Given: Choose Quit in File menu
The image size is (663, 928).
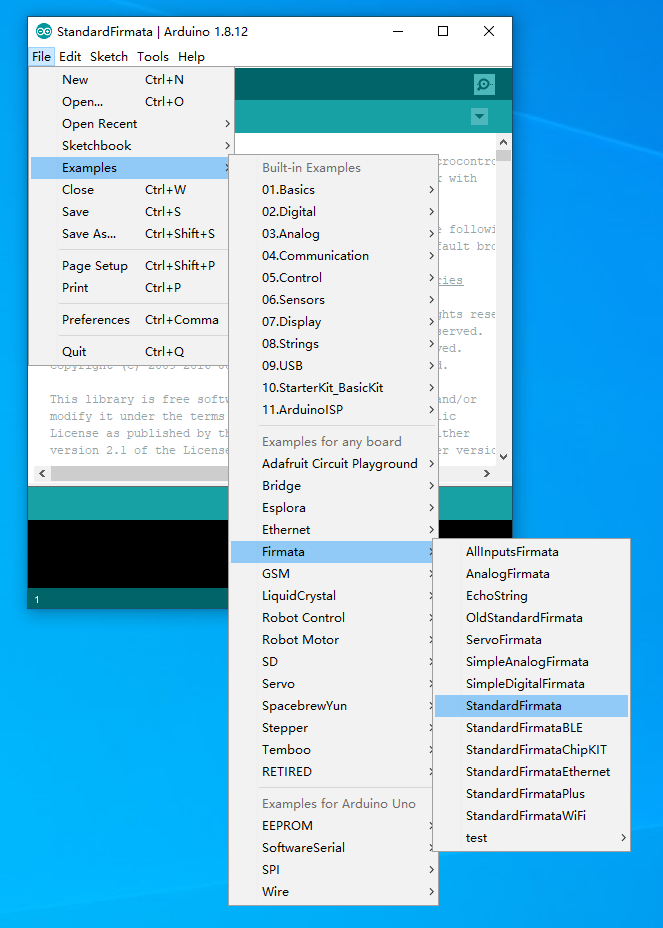Looking at the screenshot, I should [x=130, y=352].
